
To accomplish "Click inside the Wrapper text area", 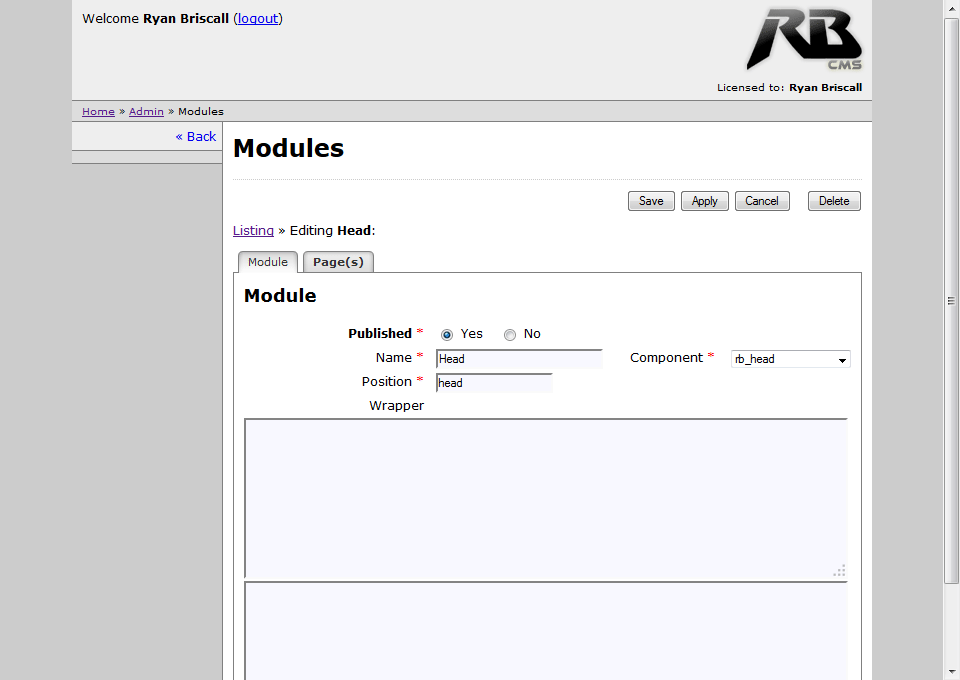I will (x=545, y=498).
